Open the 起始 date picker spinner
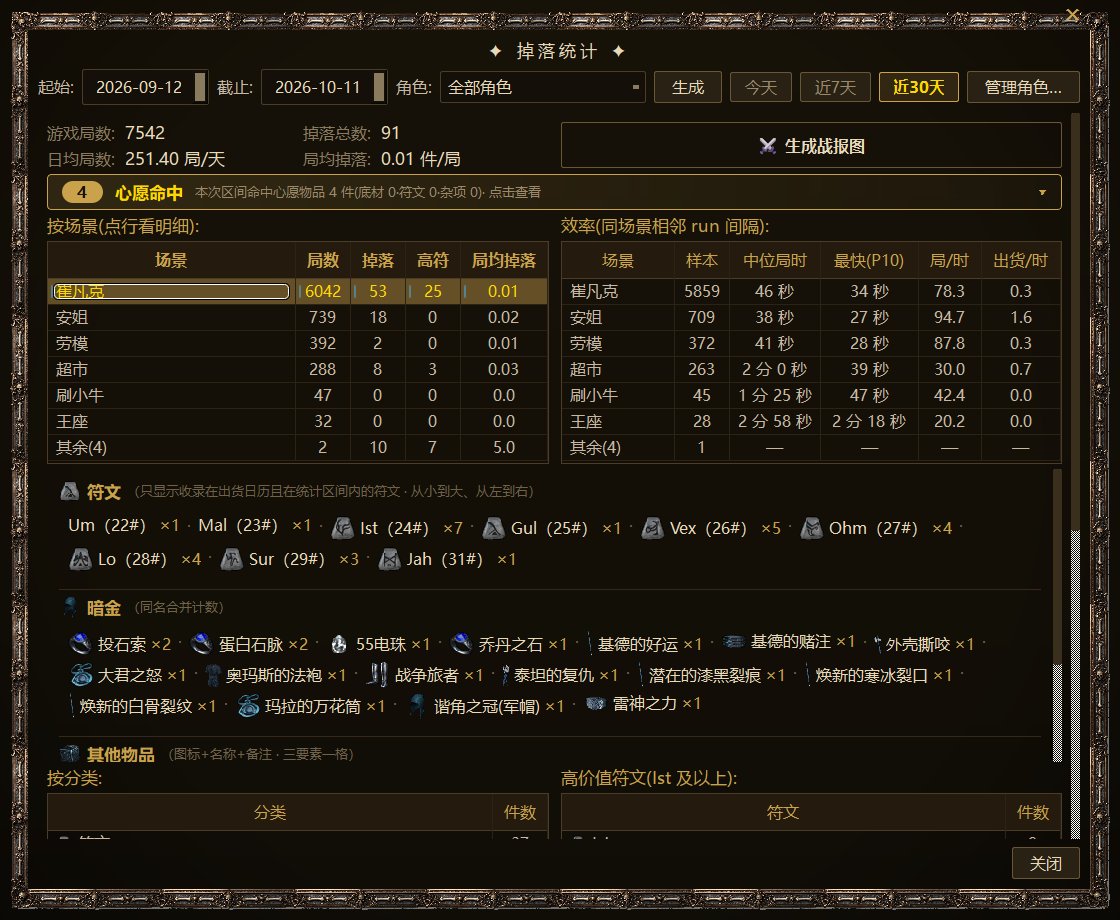Image resolution: width=1120 pixels, height=920 pixels. tap(201, 87)
